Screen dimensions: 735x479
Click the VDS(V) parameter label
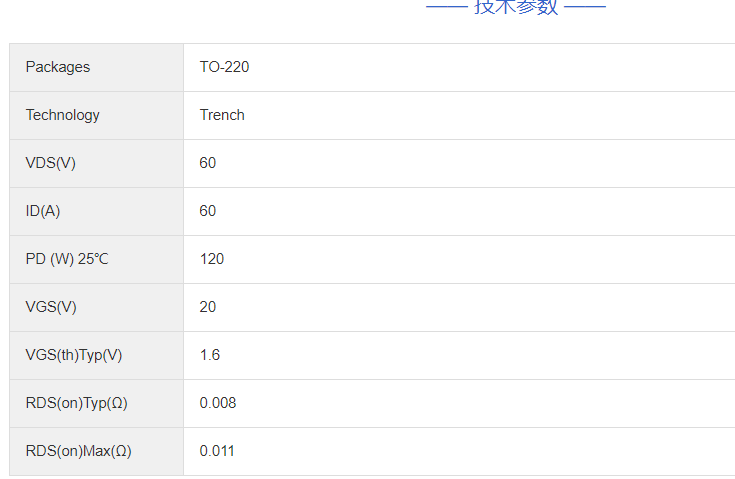pyautogui.click(x=51, y=163)
